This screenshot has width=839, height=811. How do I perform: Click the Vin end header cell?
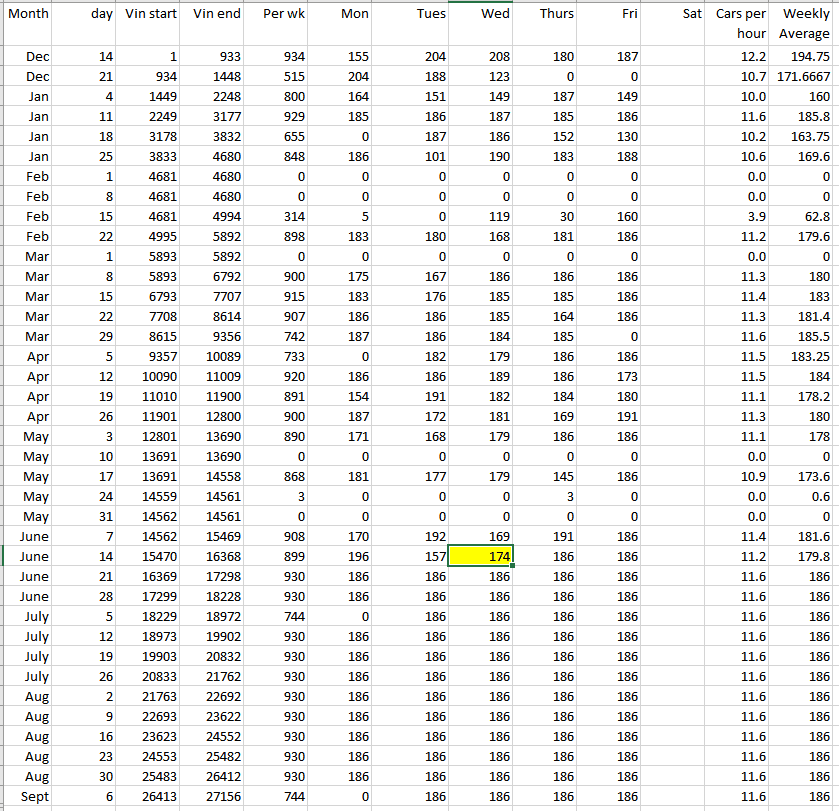[x=216, y=14]
